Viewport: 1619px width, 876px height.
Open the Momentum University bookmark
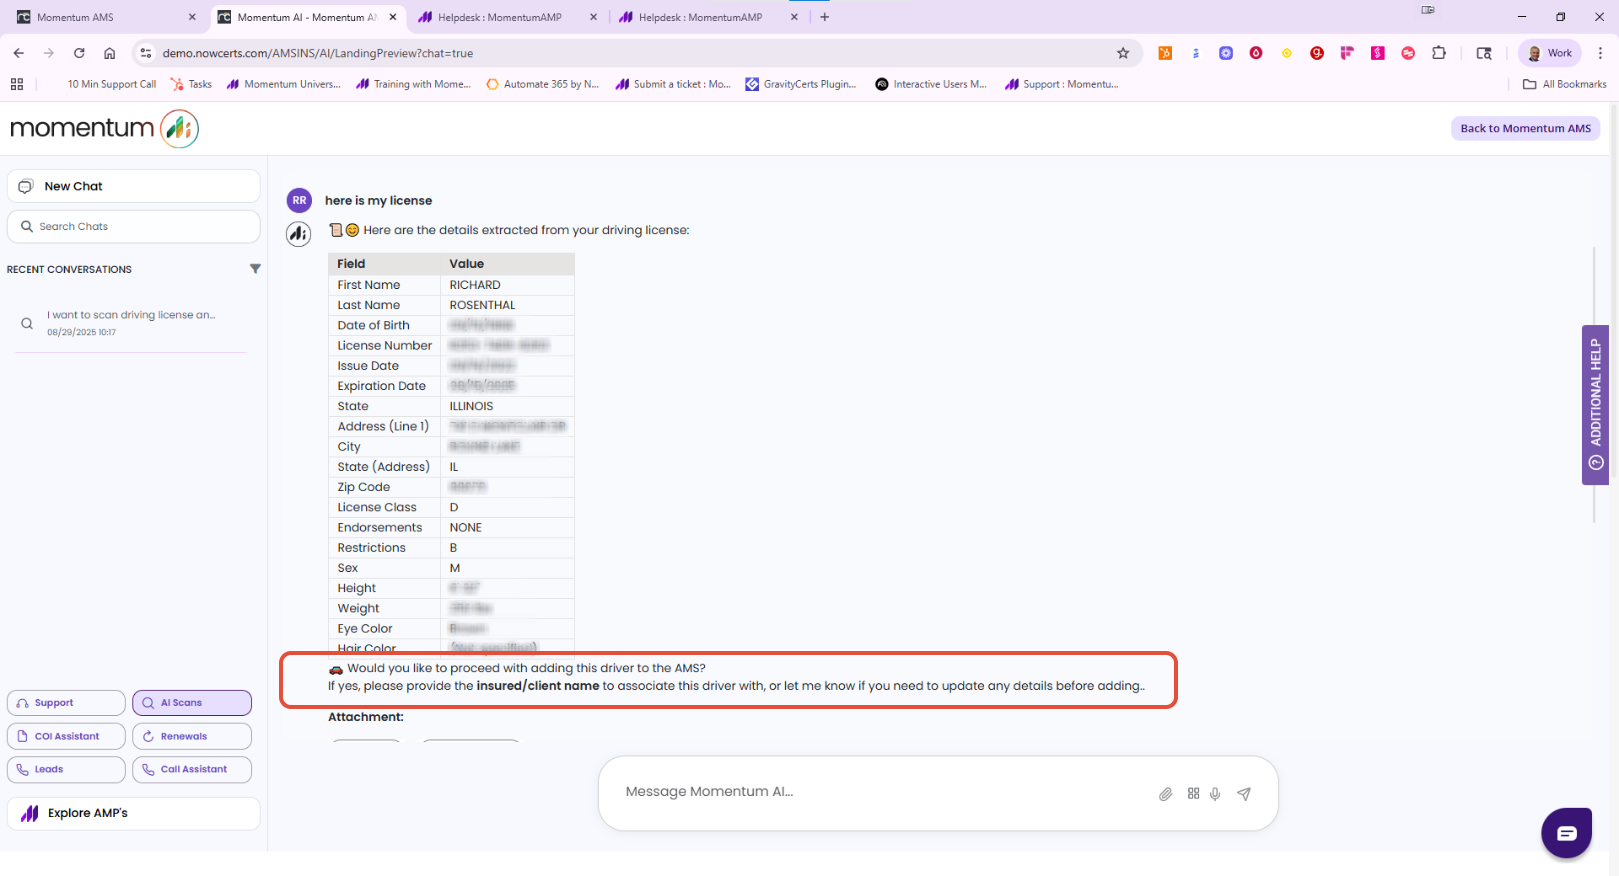[x=283, y=84]
